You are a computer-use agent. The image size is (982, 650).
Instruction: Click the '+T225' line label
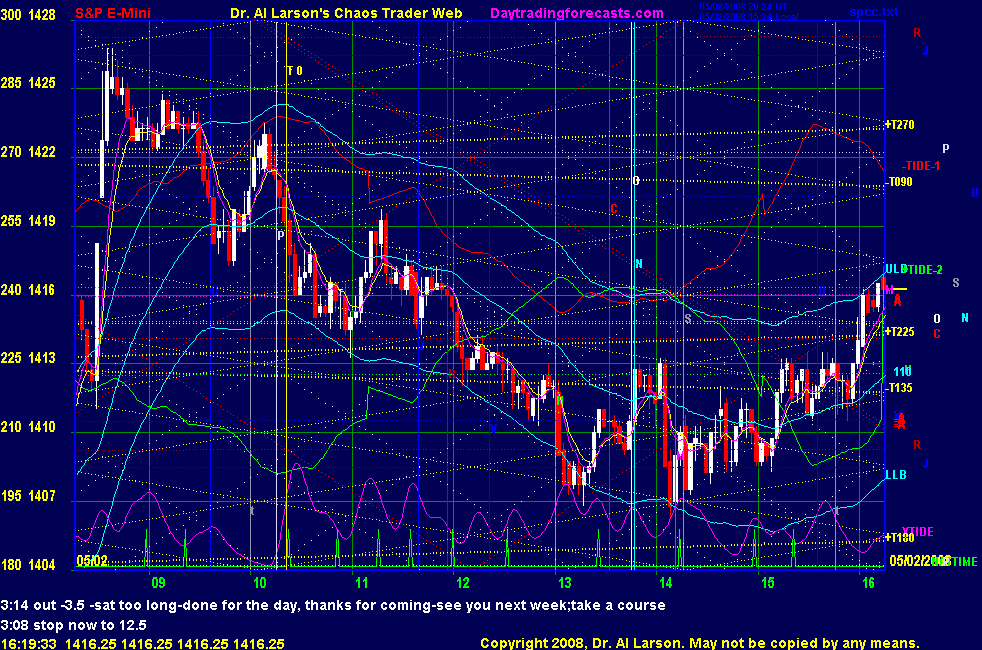900,331
